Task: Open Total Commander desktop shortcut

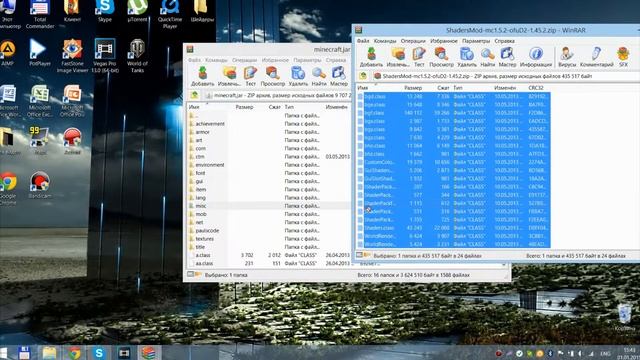Action: 40,14
